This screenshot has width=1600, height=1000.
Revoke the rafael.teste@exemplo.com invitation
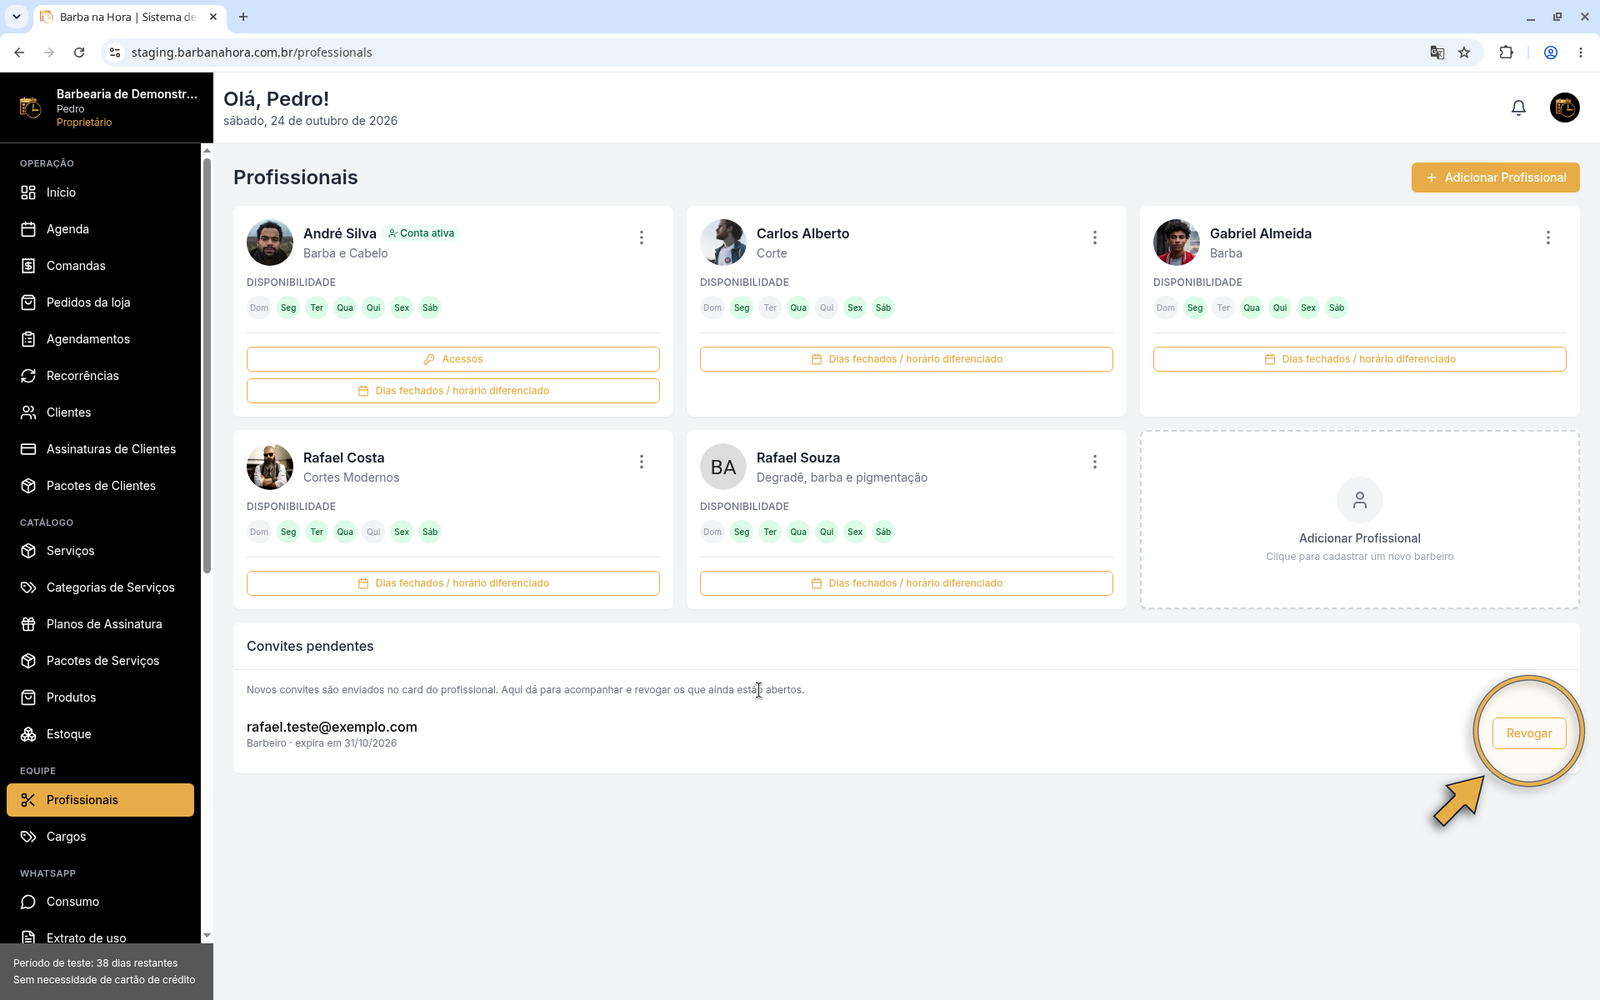click(1529, 733)
